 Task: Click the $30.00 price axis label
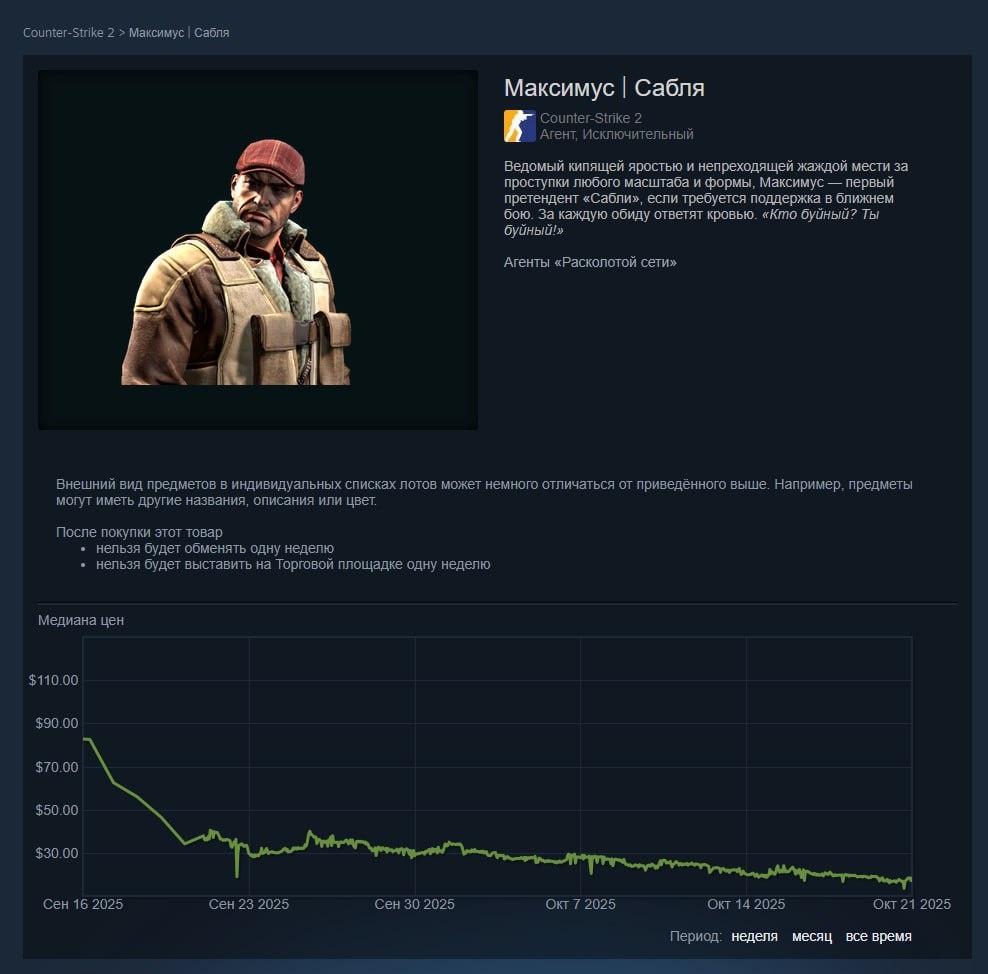[57, 853]
